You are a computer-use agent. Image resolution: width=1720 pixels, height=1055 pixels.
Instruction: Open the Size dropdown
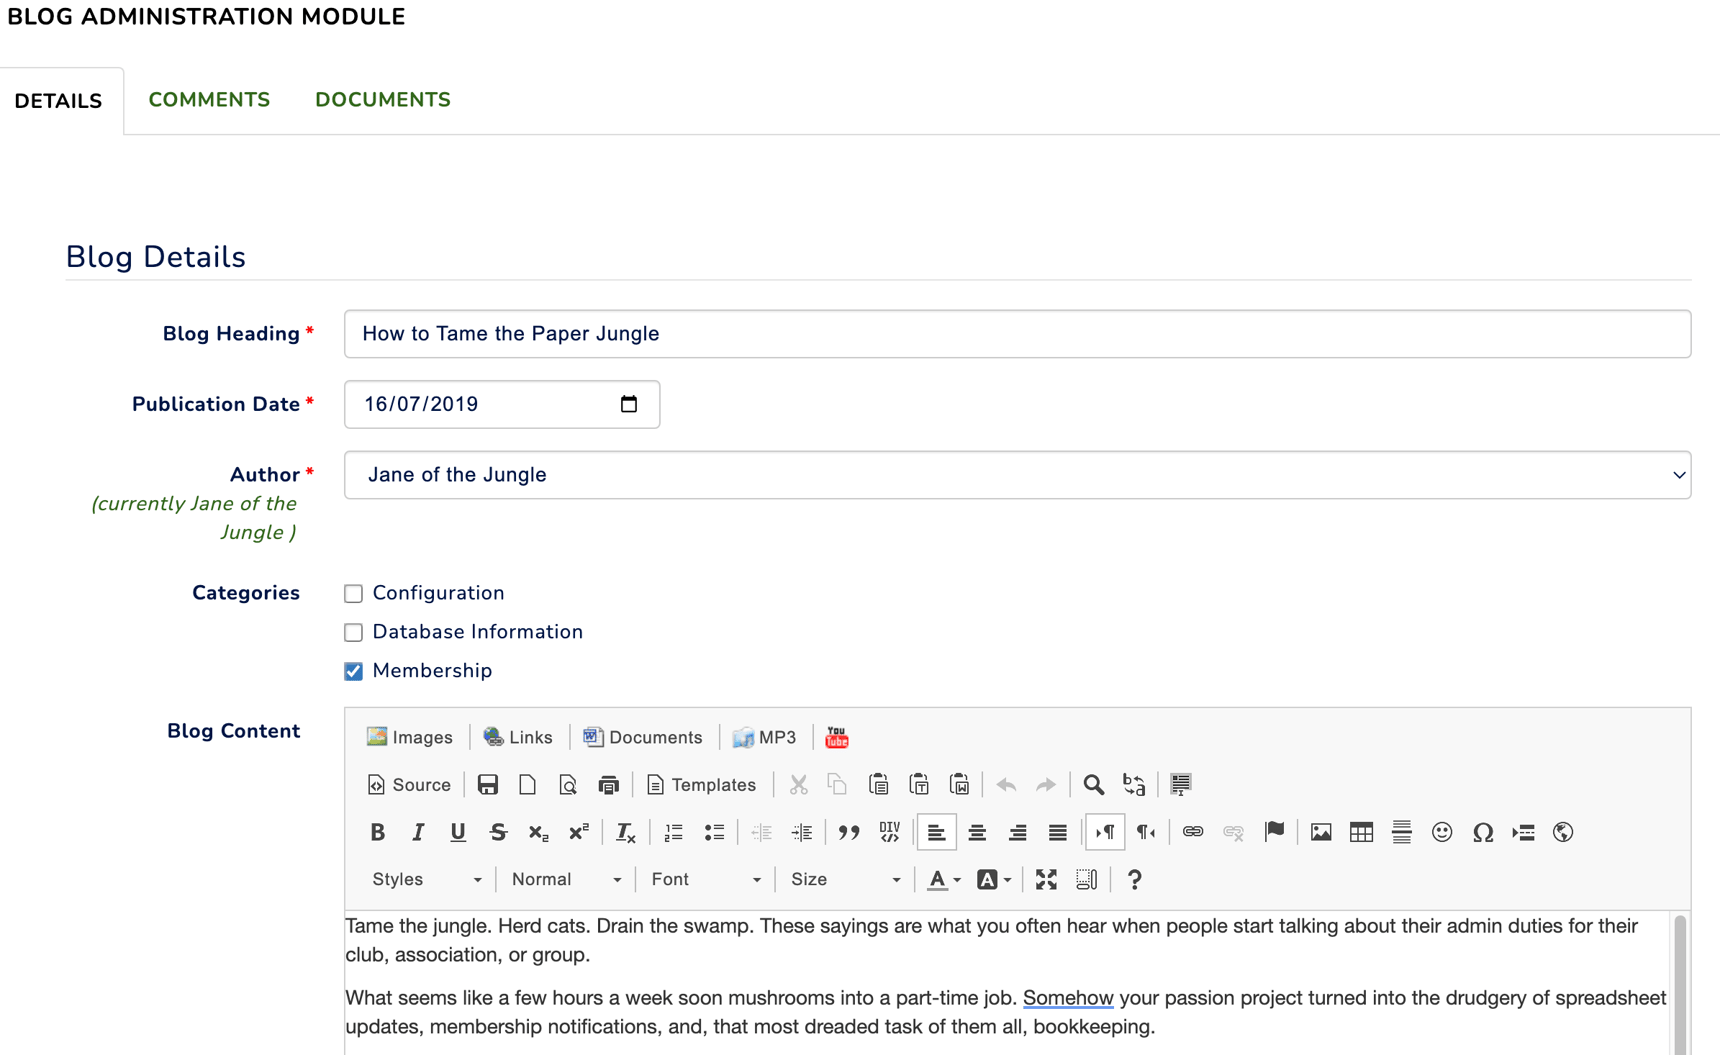[x=846, y=880]
